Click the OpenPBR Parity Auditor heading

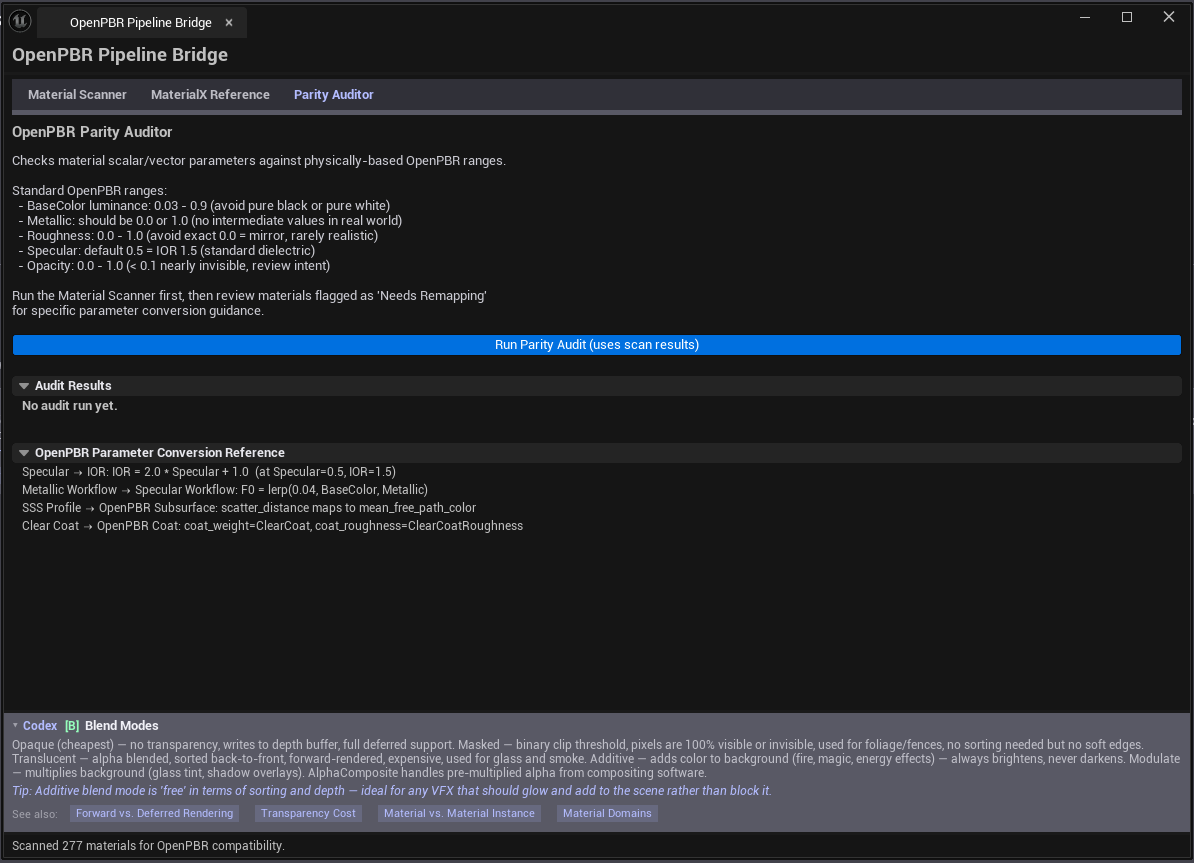(x=92, y=132)
